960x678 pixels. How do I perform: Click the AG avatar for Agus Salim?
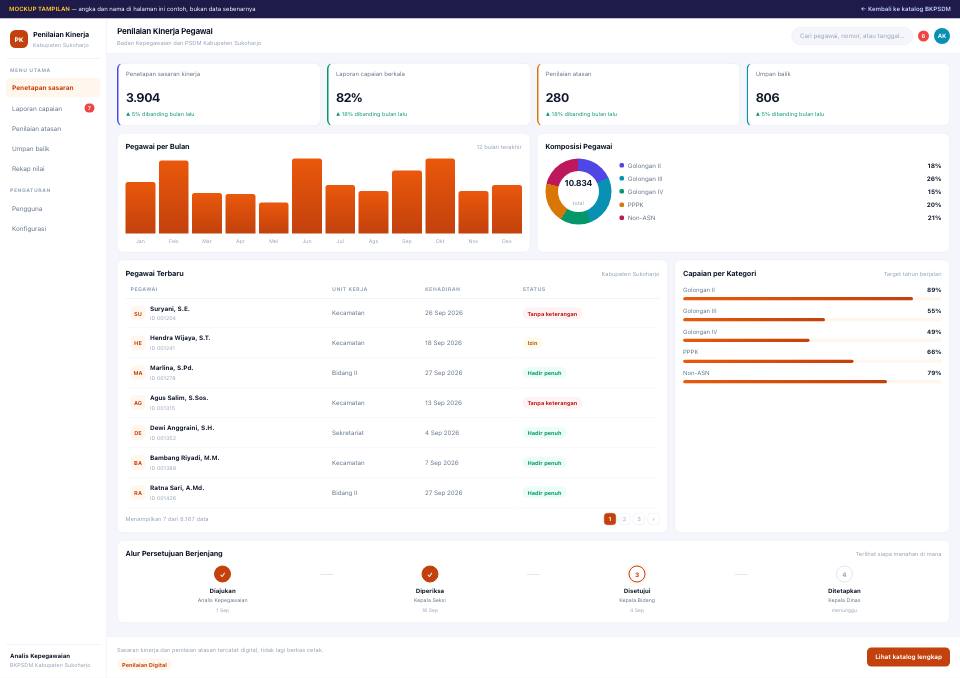pos(138,403)
